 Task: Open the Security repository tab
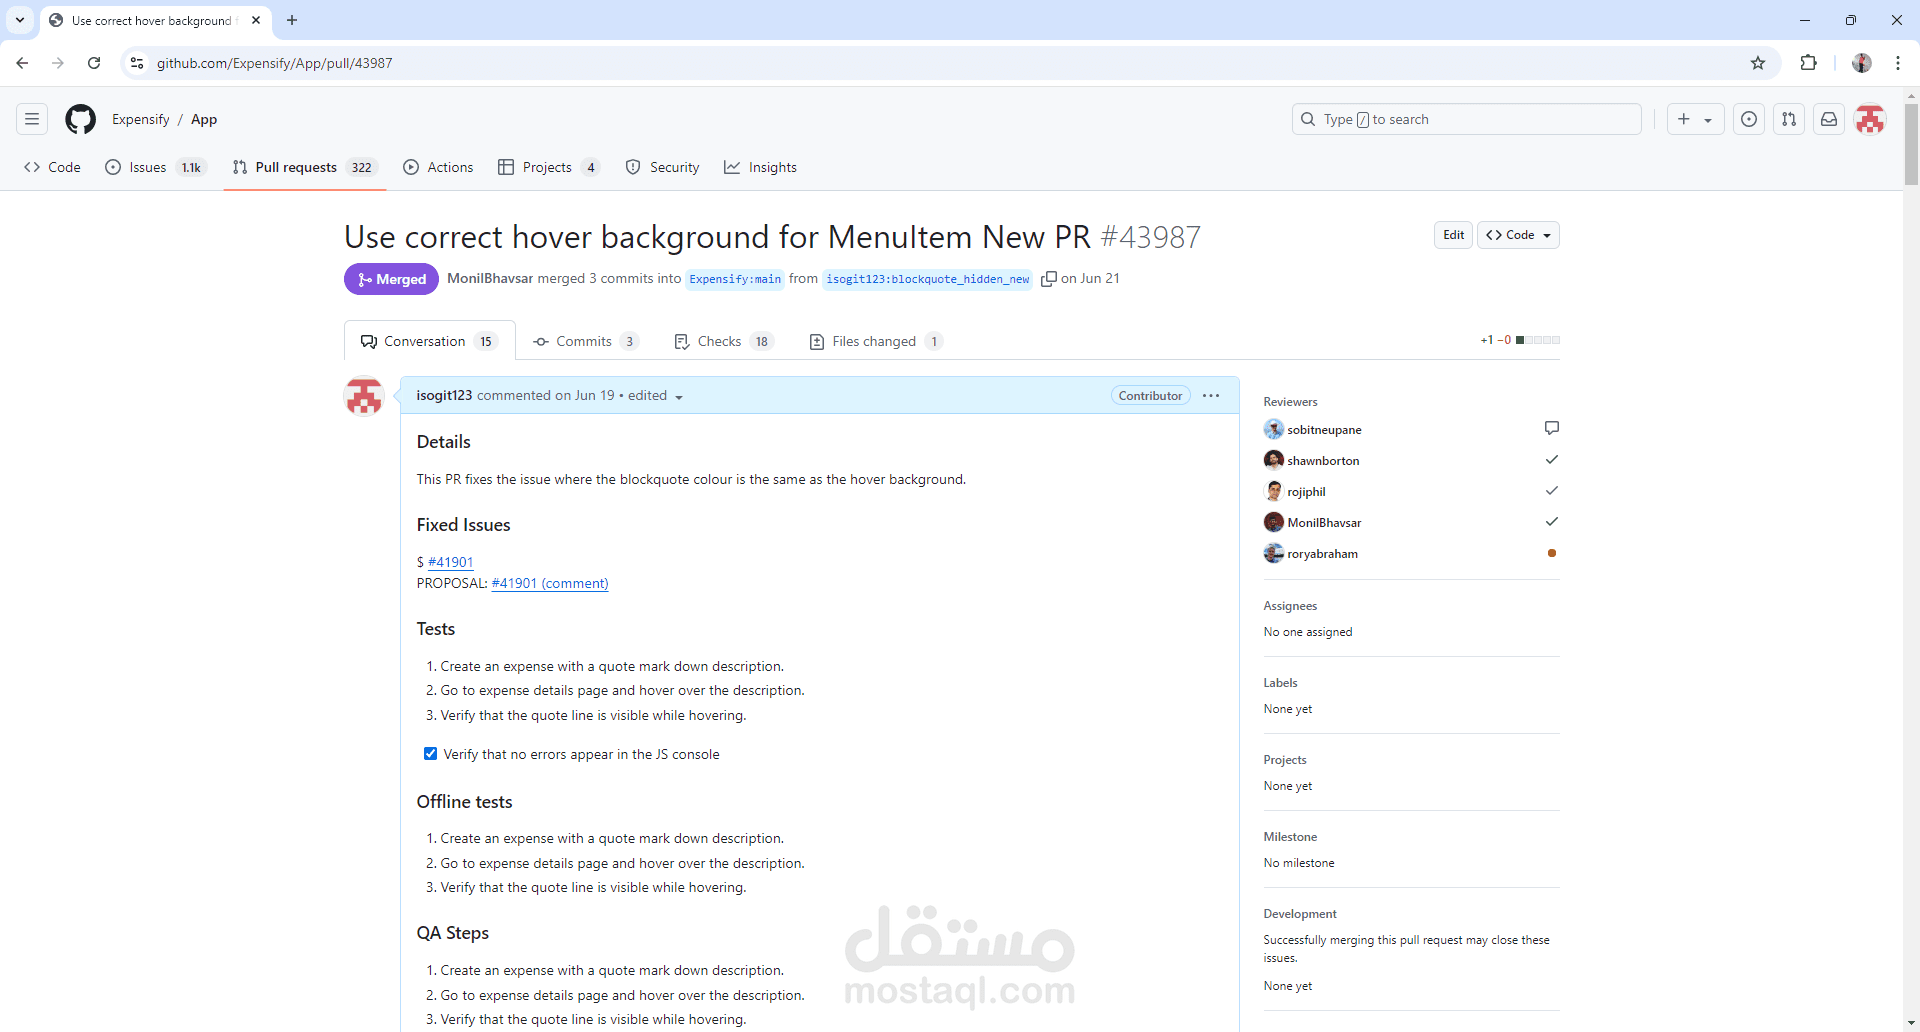[x=662, y=167]
